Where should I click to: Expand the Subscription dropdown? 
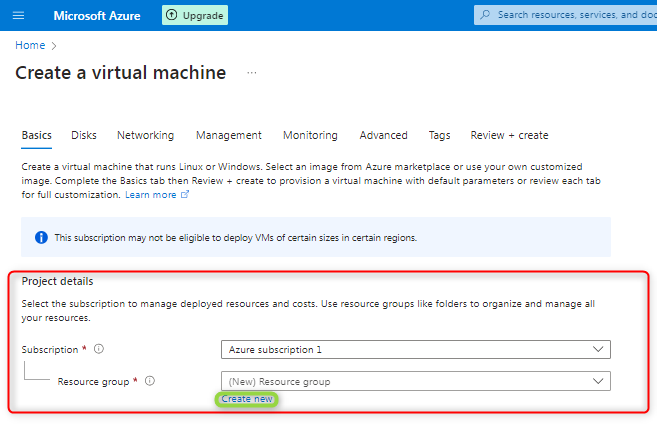[415, 349]
